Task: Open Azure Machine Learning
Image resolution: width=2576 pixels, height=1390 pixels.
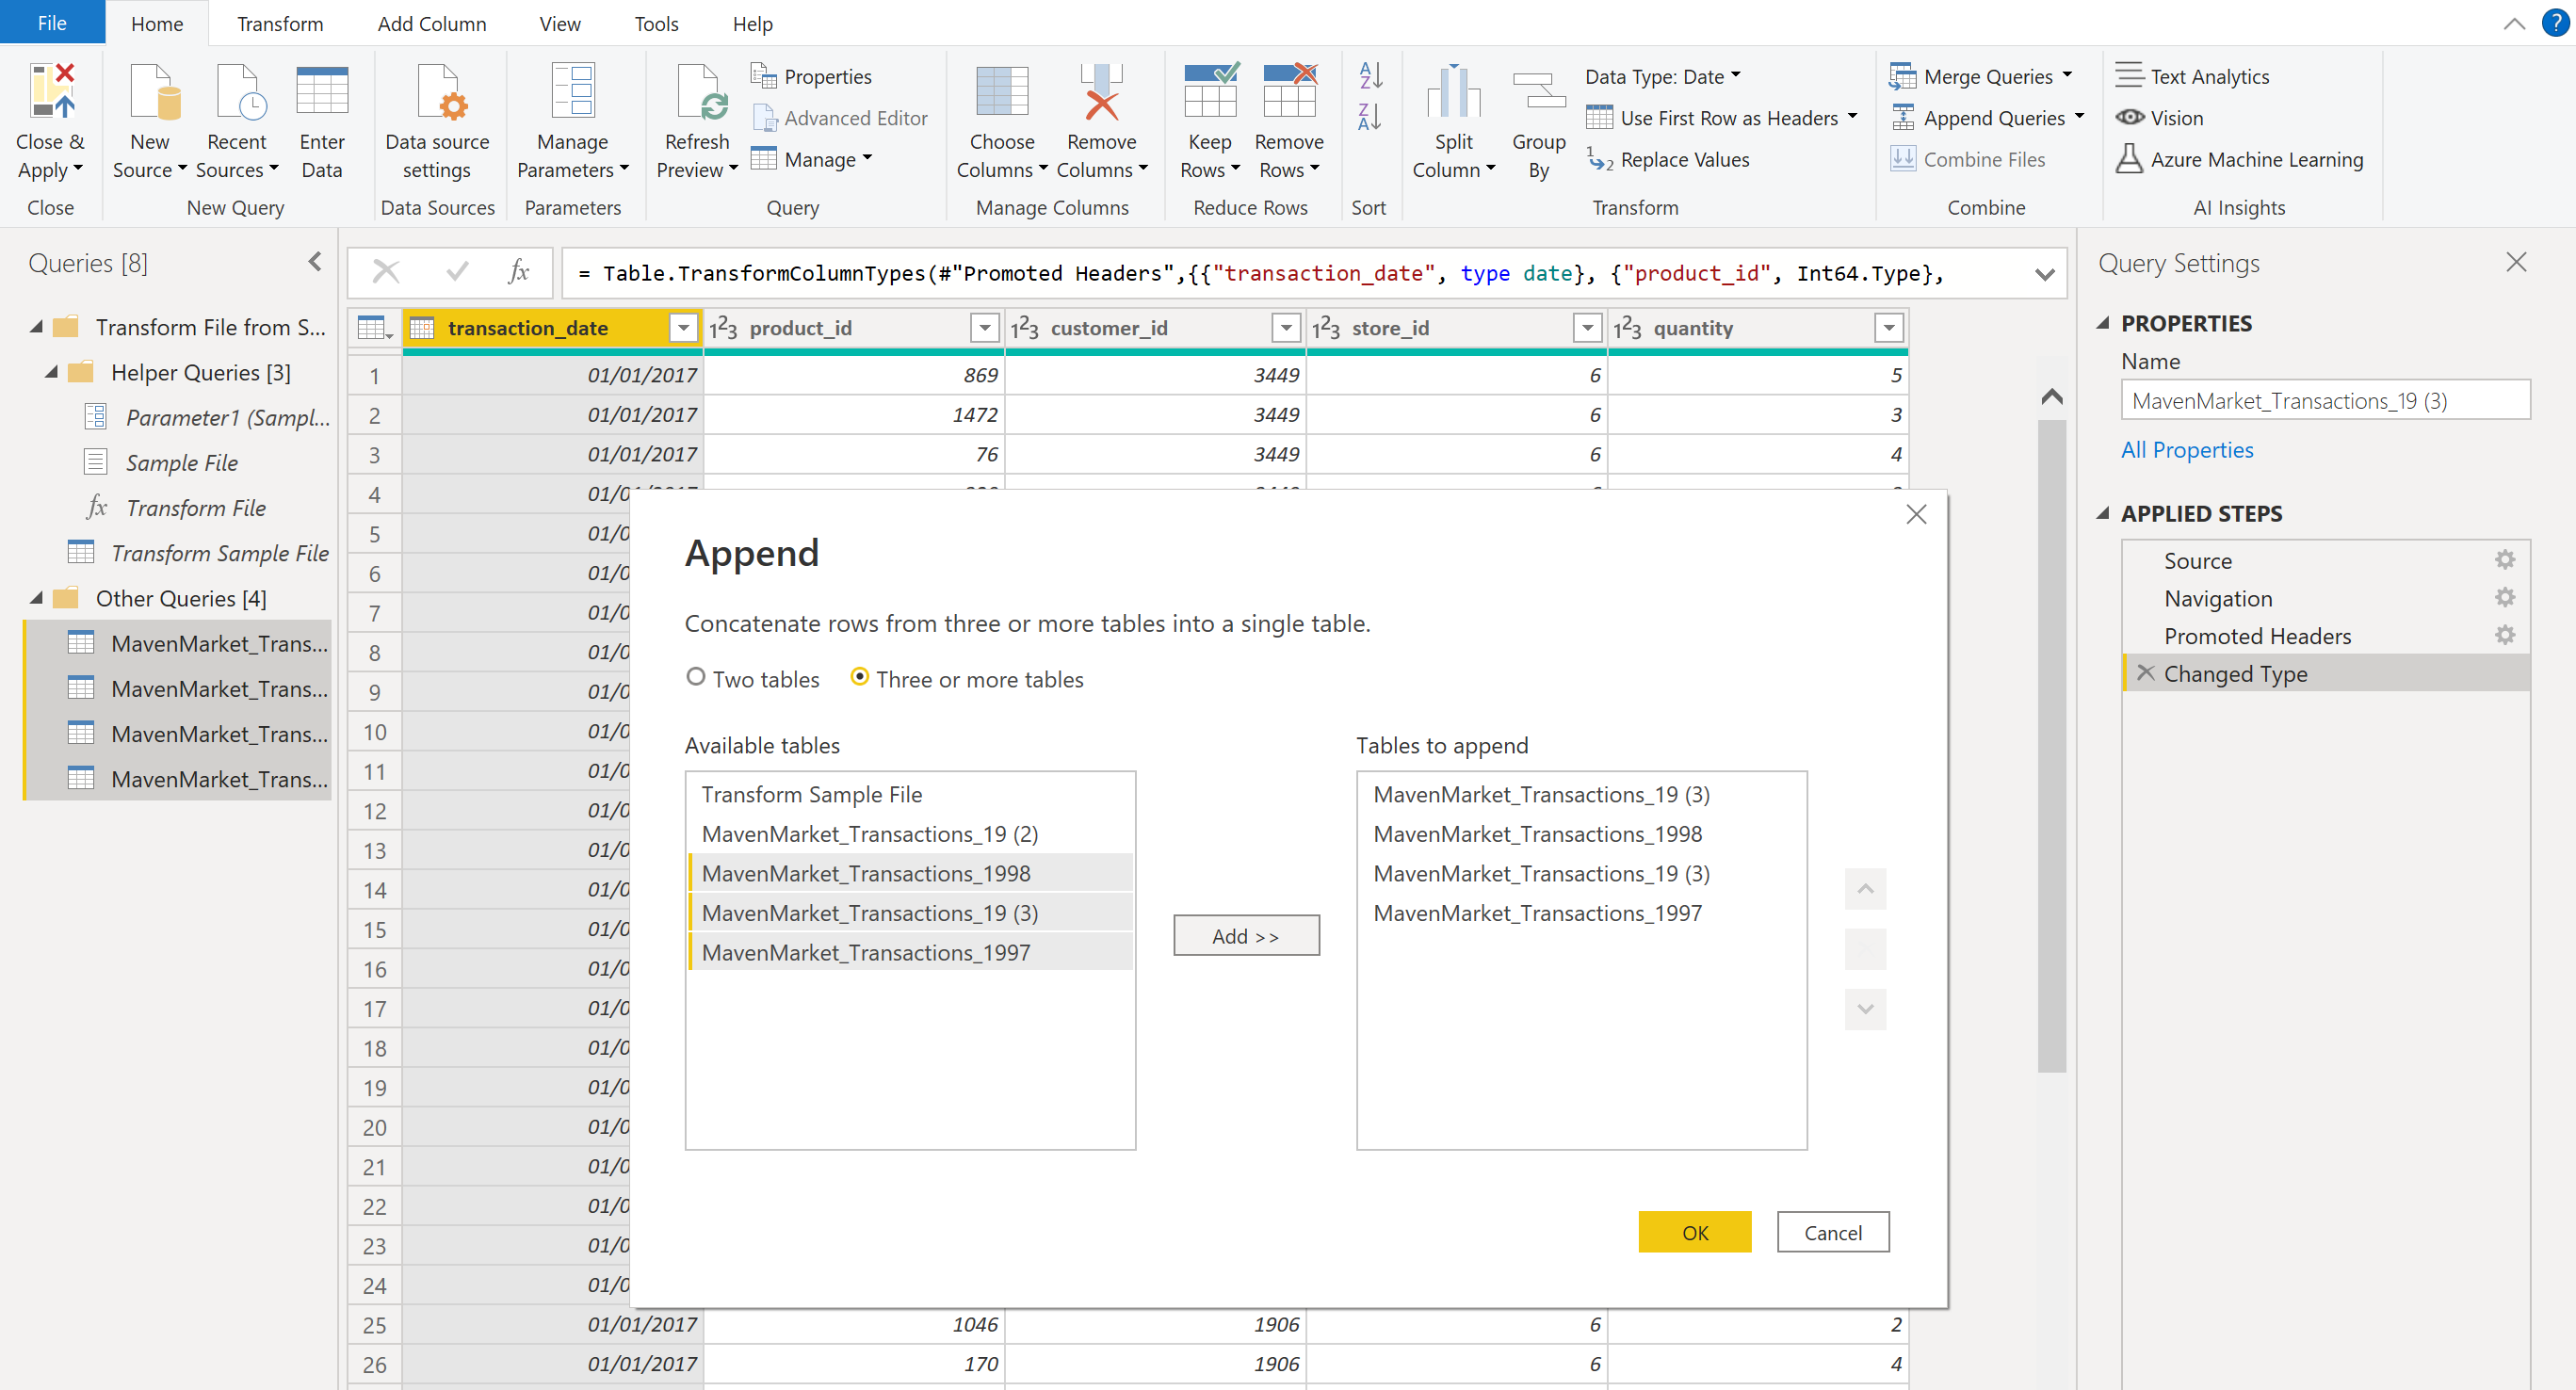Action: click(2239, 160)
